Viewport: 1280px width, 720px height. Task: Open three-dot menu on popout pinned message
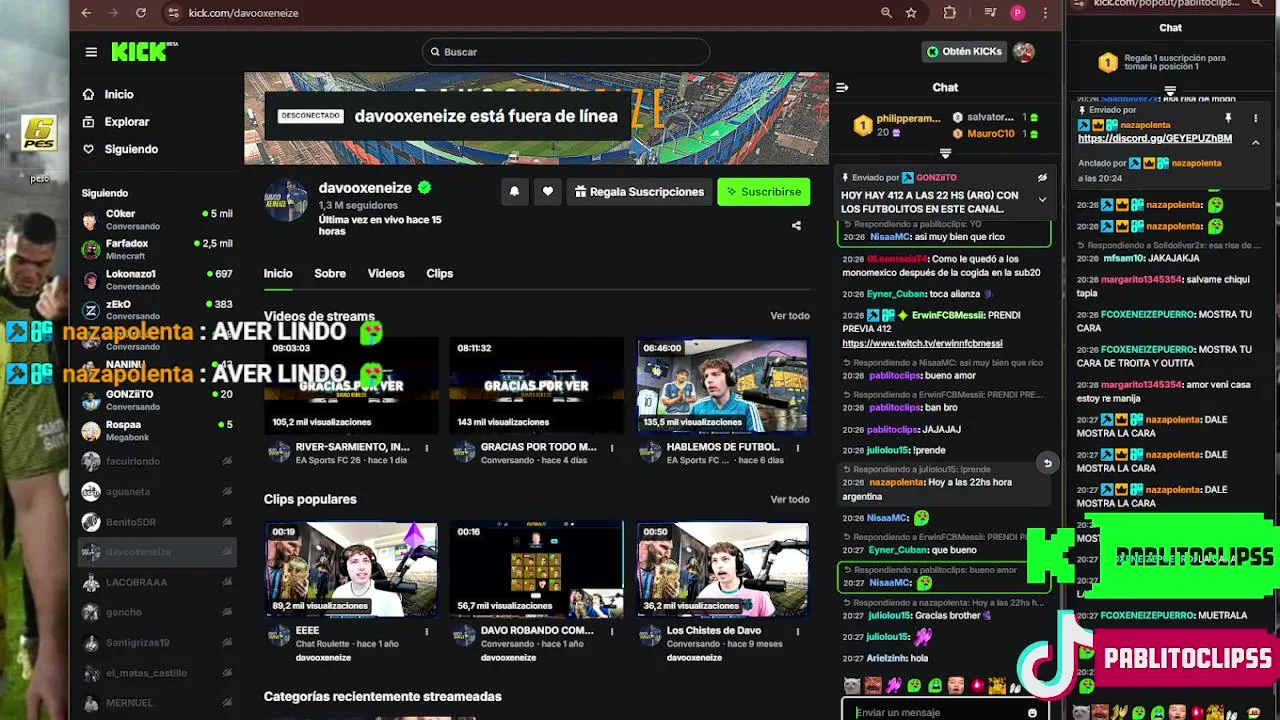[x=1256, y=118]
